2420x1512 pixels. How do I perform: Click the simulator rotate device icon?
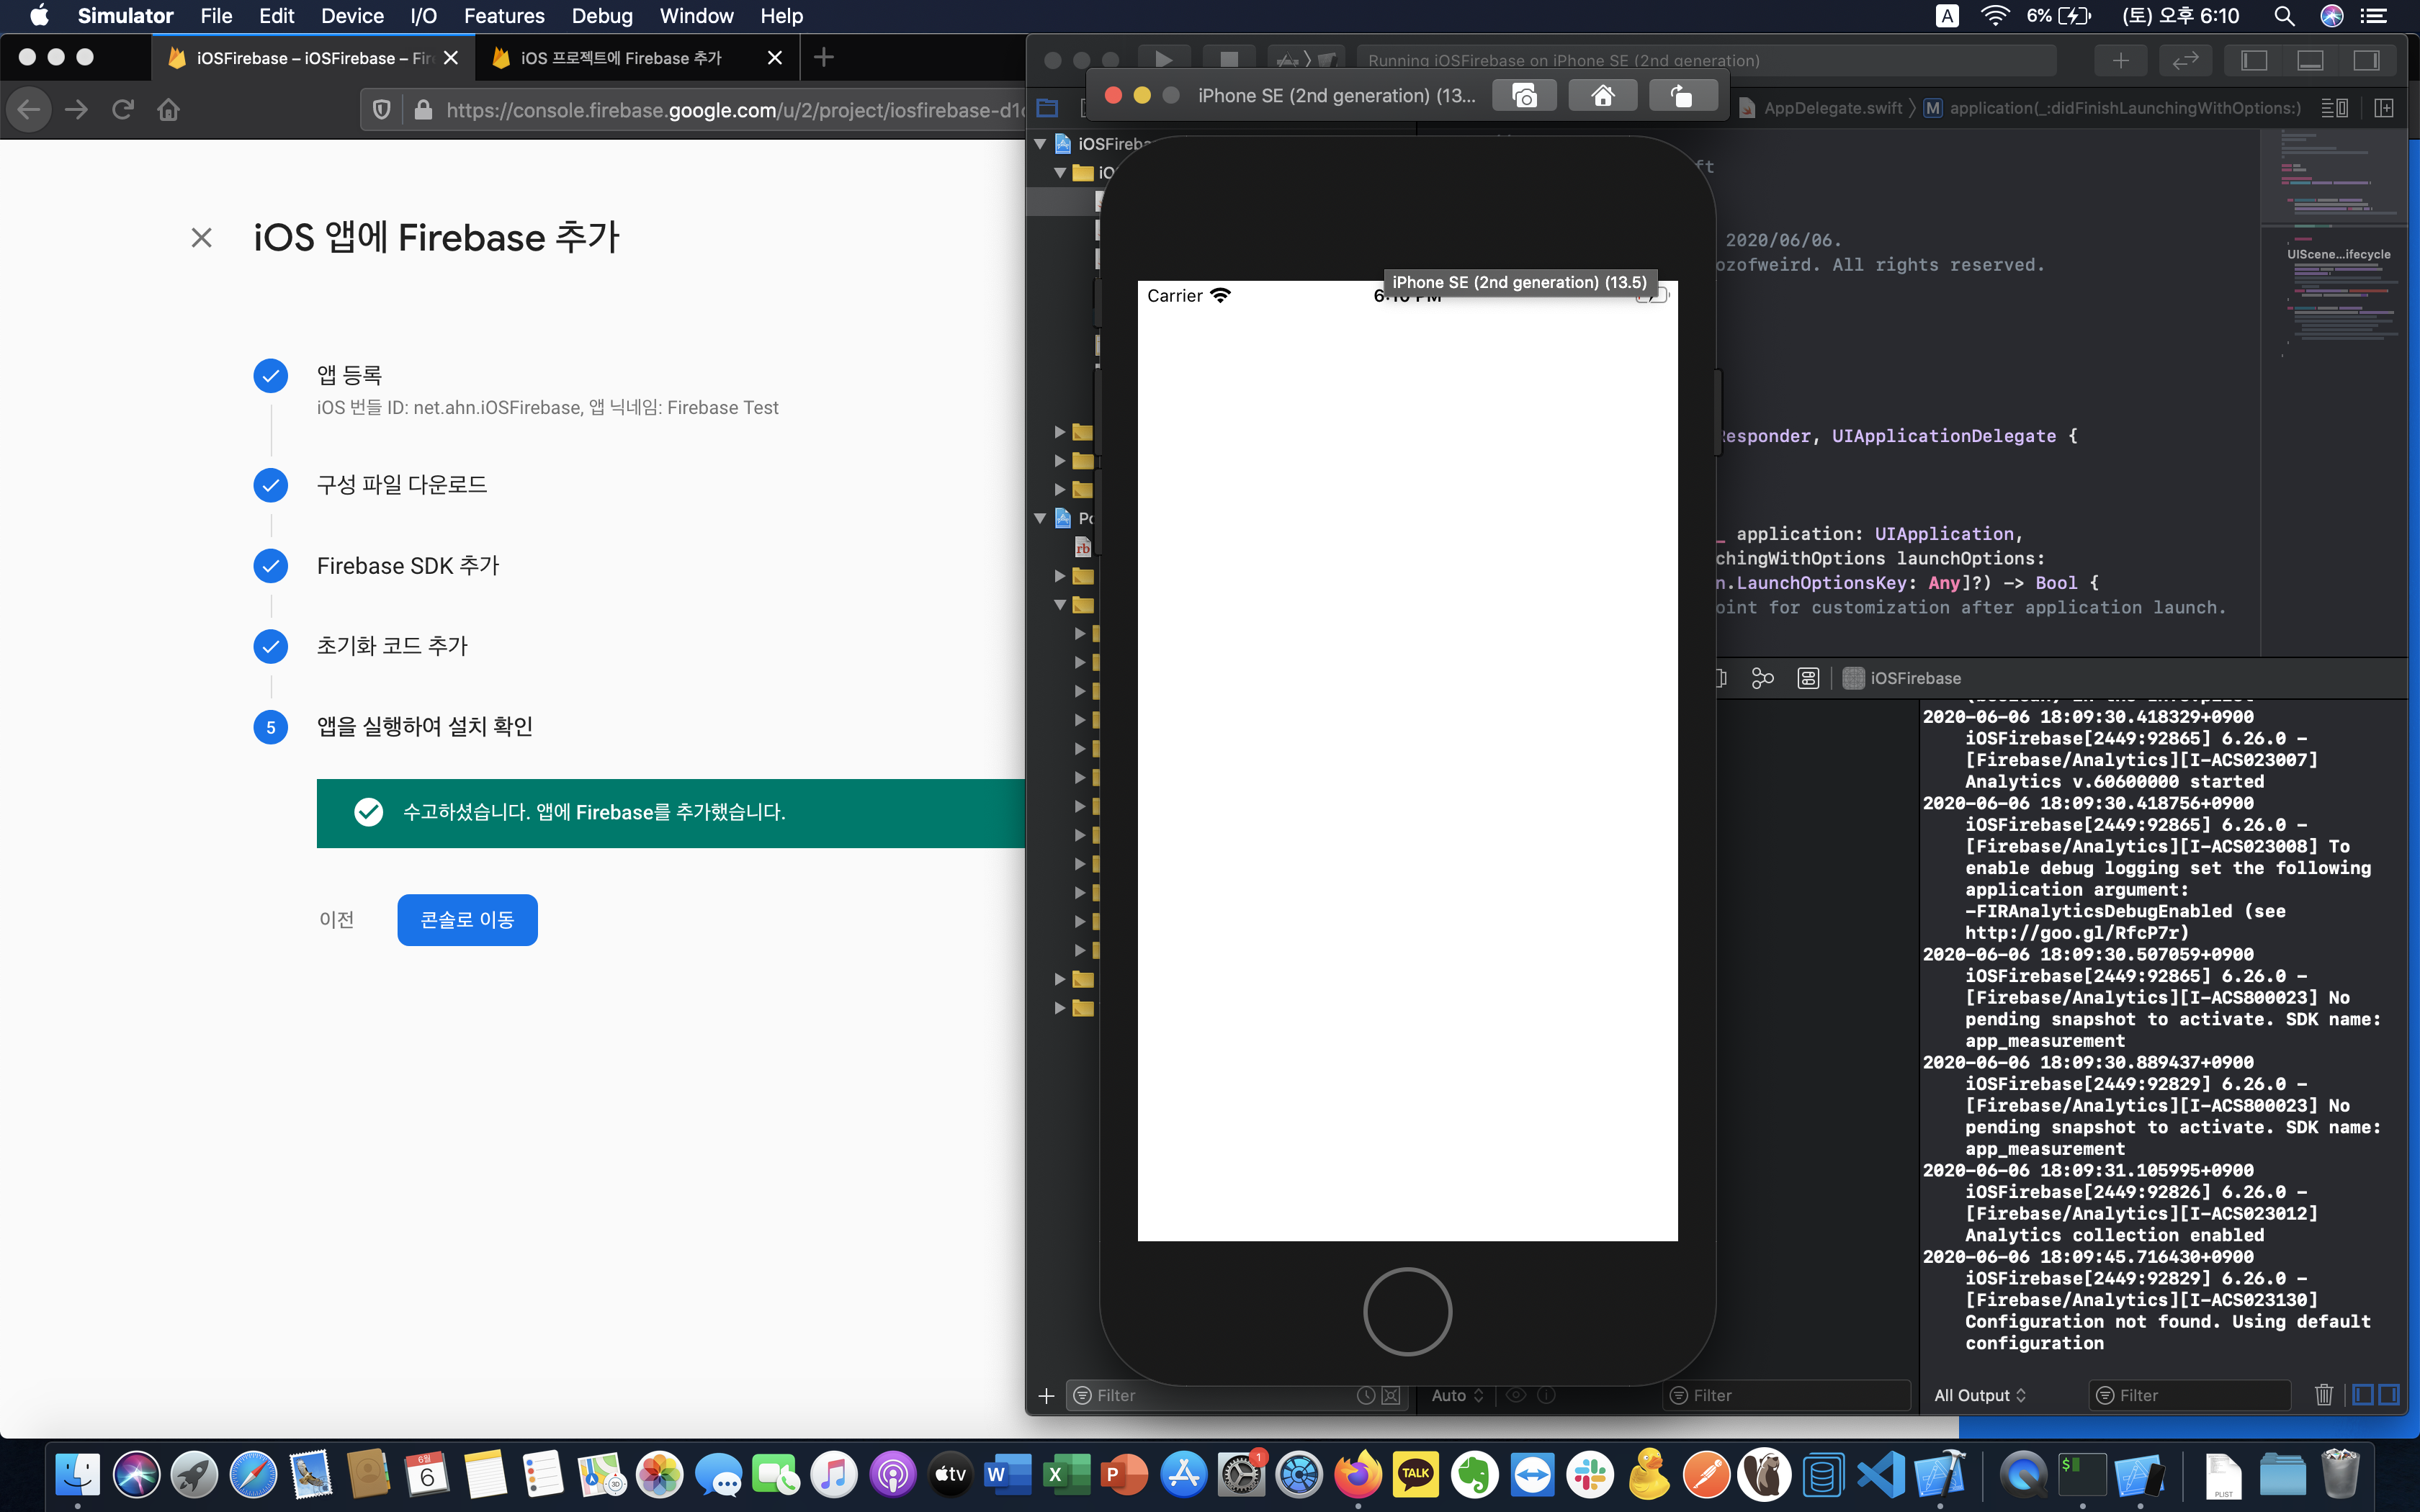click(x=1682, y=96)
